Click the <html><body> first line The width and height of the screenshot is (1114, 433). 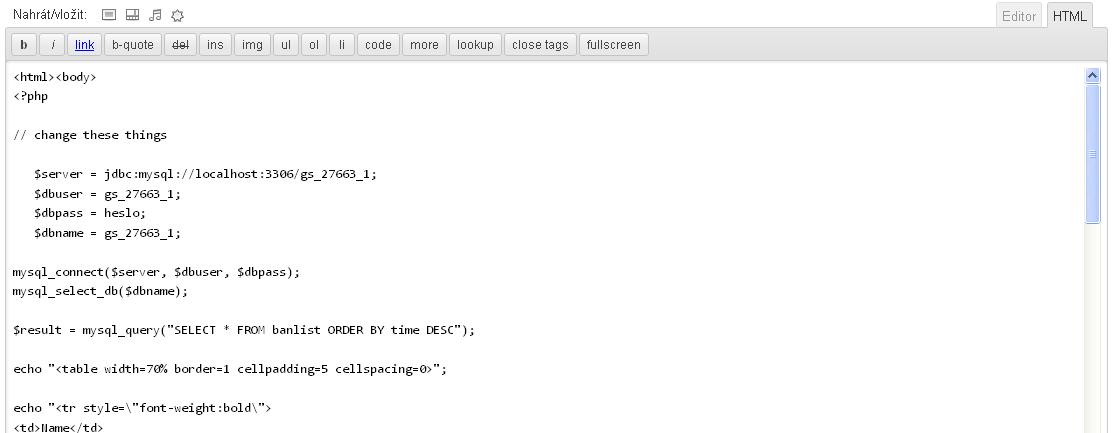pos(55,77)
